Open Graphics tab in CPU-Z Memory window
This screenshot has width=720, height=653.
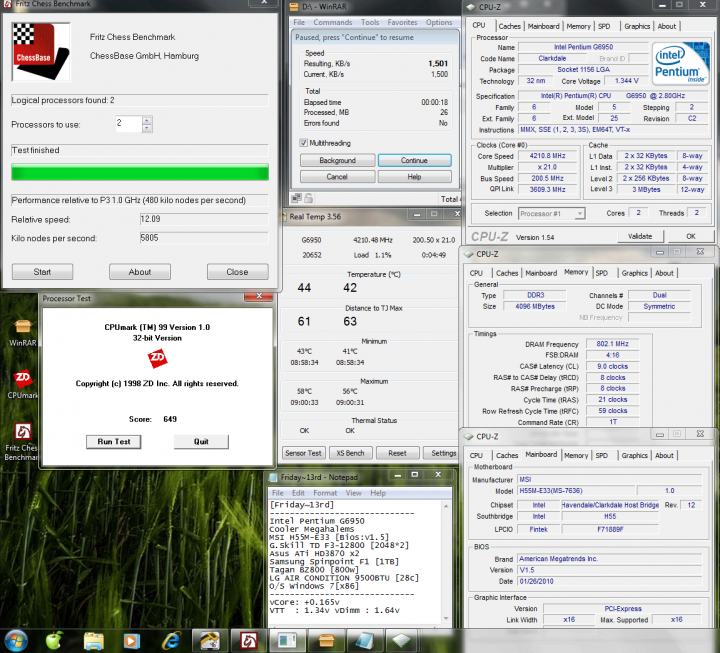tap(635, 273)
